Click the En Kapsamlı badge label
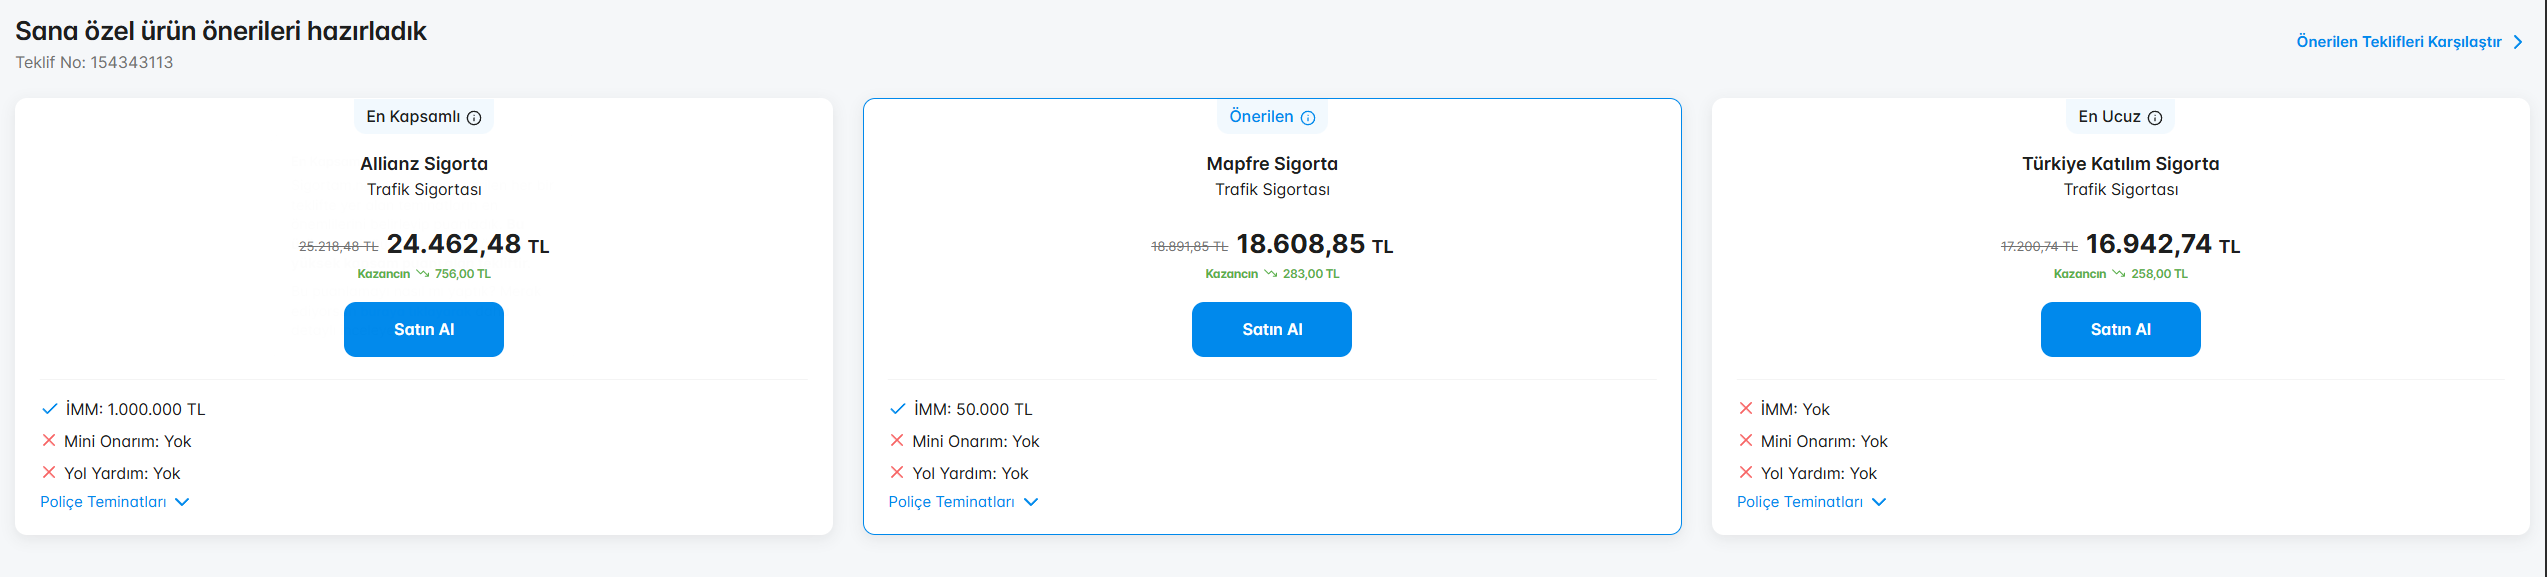The height and width of the screenshot is (577, 2547). point(413,117)
